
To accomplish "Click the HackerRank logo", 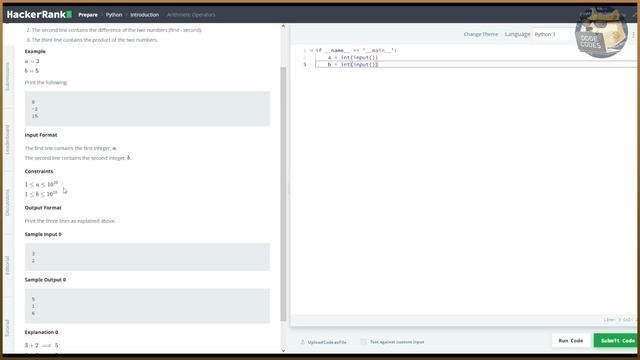I will pos(39,15).
